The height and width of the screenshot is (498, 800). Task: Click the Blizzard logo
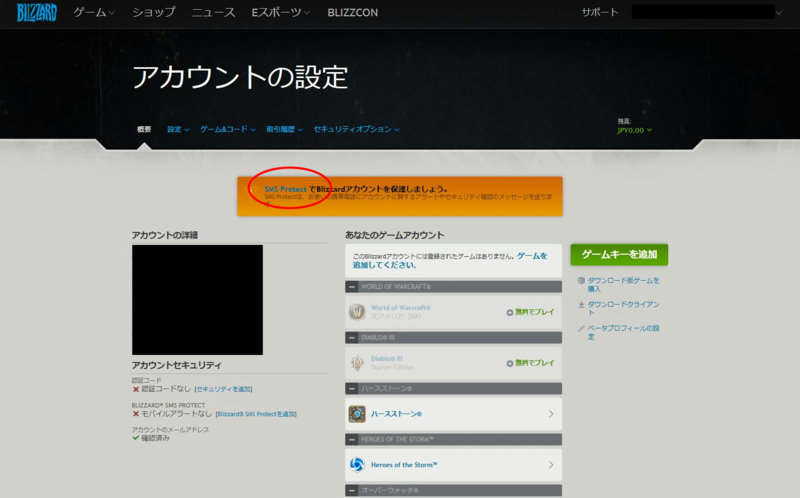pyautogui.click(x=36, y=13)
